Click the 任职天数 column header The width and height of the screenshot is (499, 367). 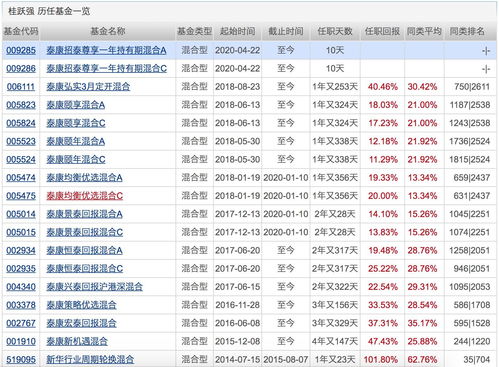[335, 32]
